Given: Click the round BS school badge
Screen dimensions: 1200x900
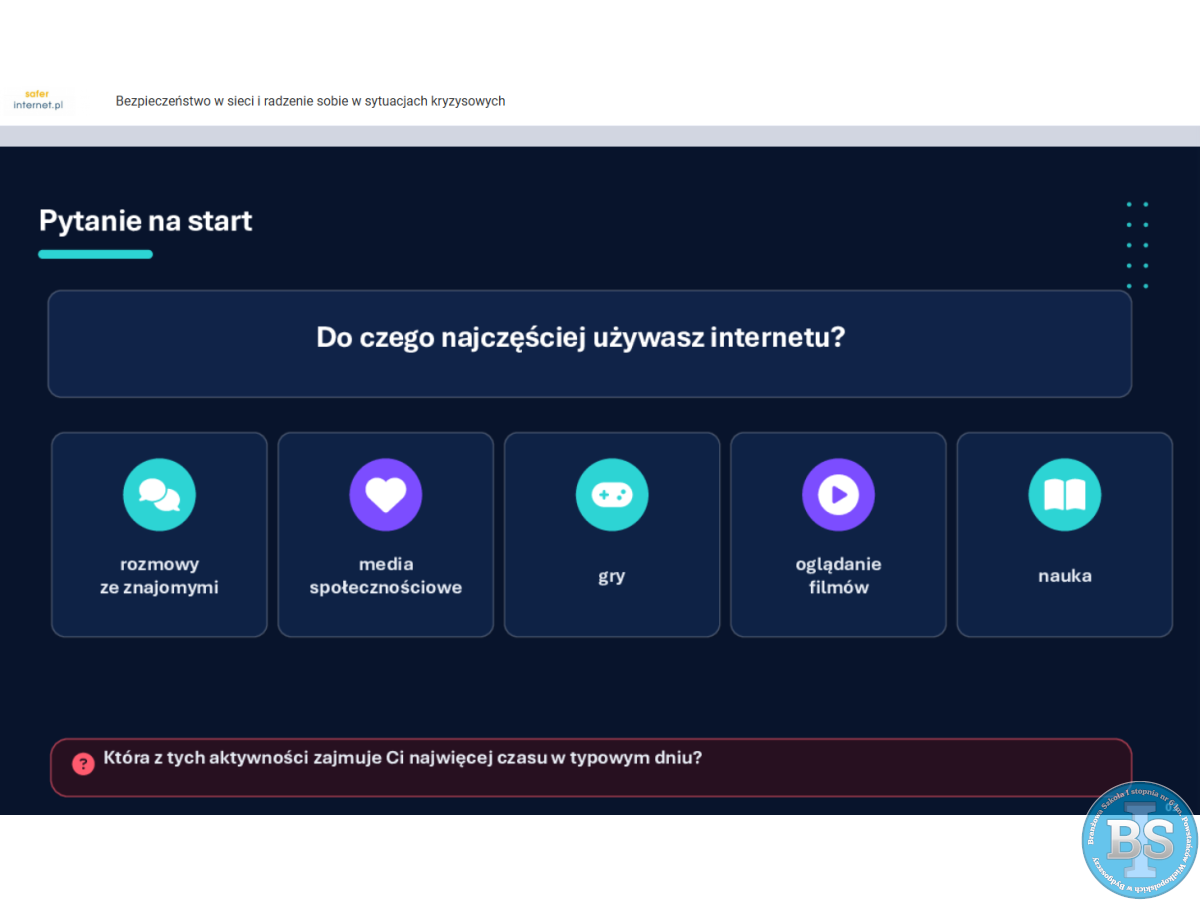Looking at the screenshot, I should click(1140, 840).
